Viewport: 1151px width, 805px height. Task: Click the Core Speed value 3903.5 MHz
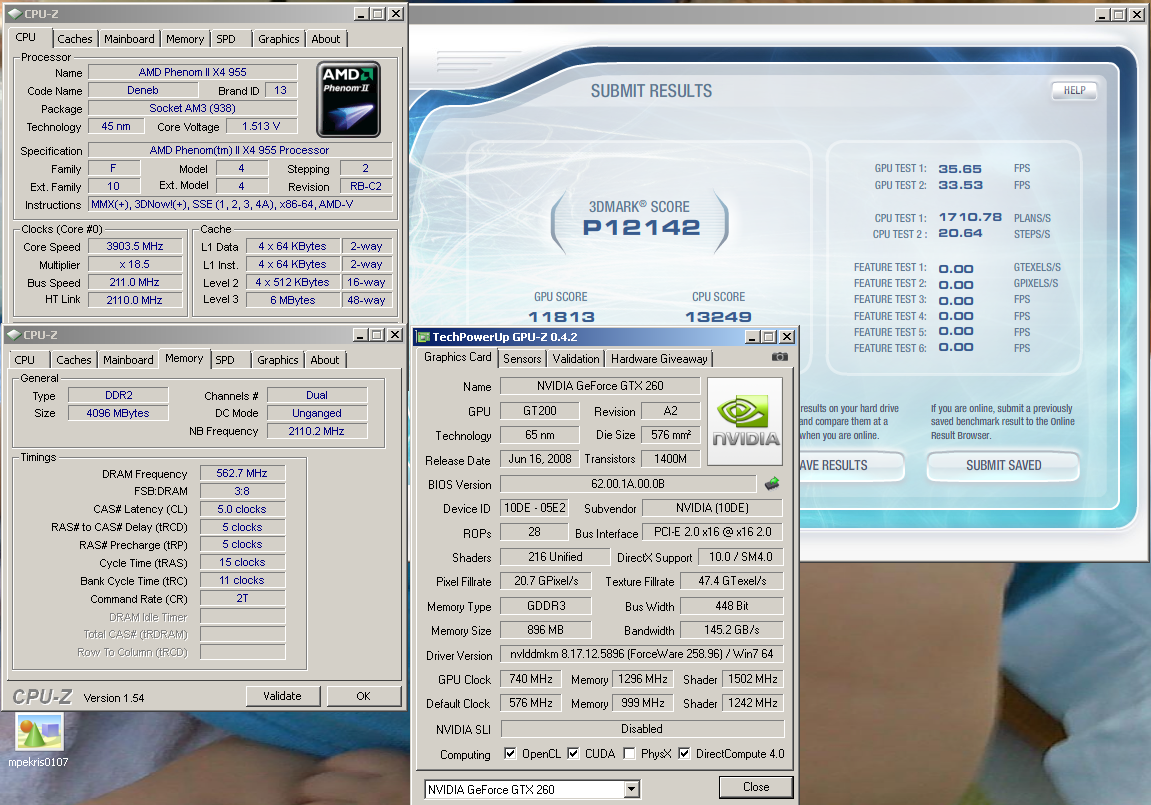(135, 247)
